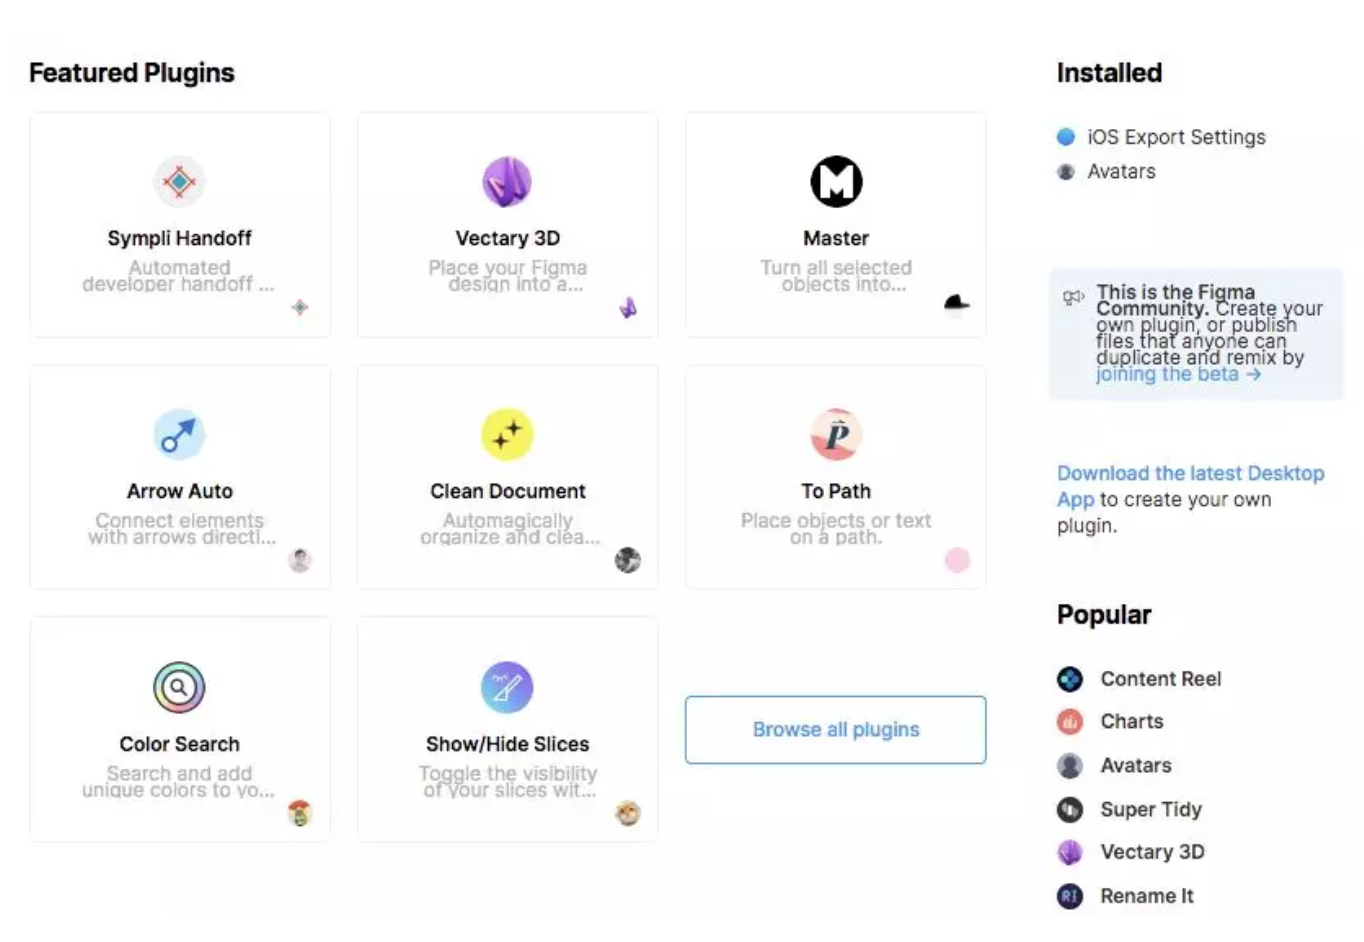
Task: Open iOS Export Settings in Installed list
Action: (1176, 137)
